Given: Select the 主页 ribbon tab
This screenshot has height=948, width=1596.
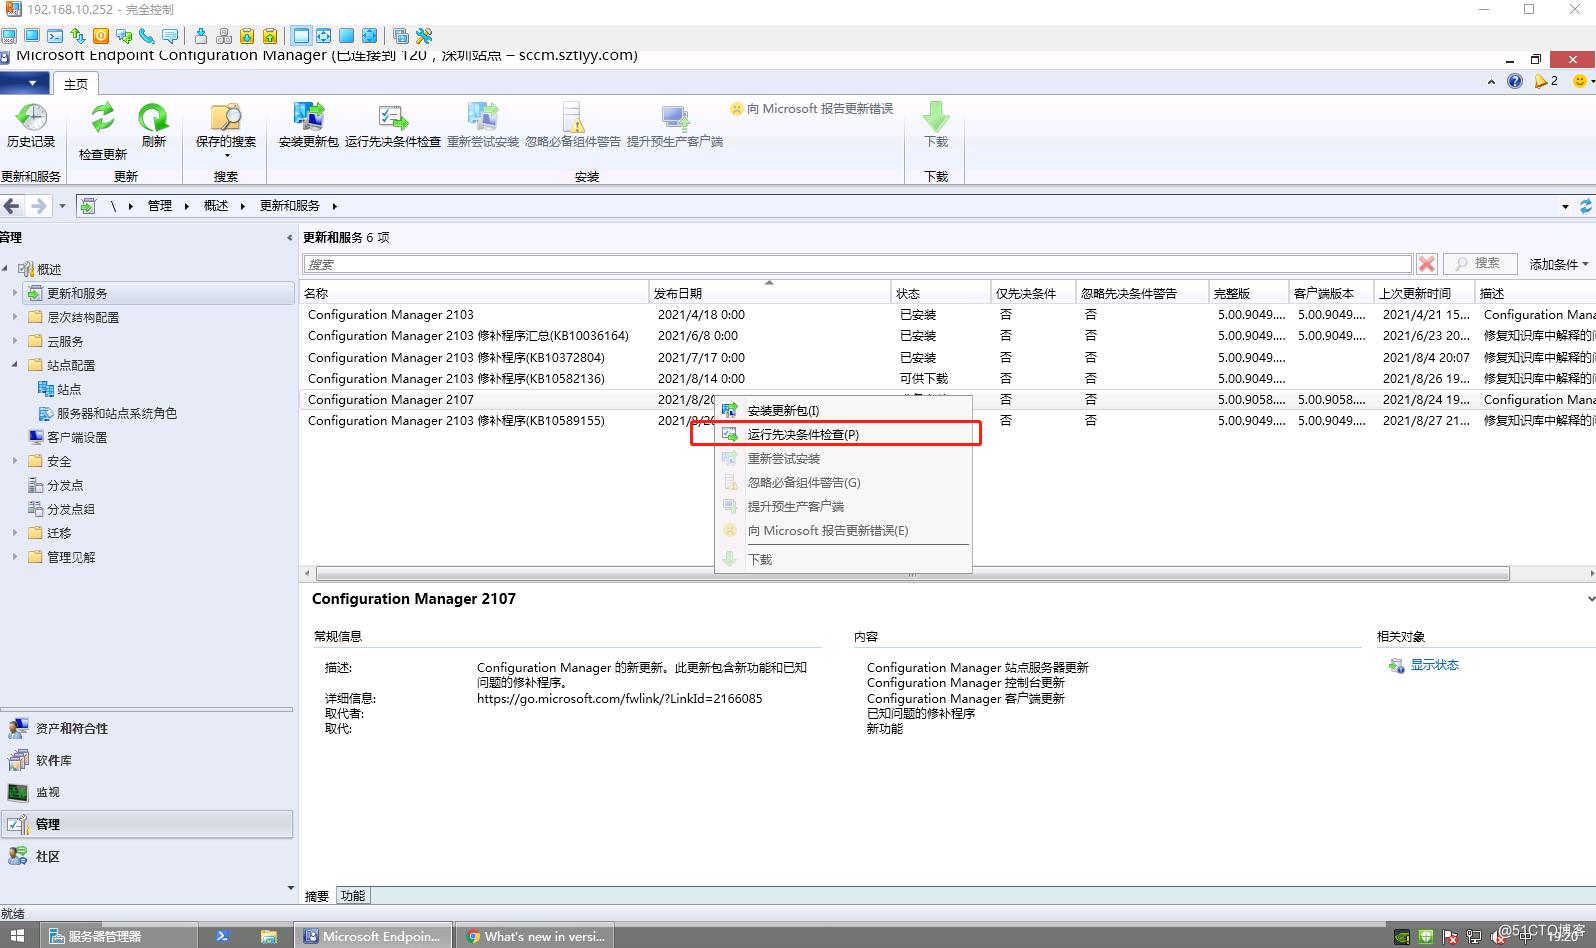Looking at the screenshot, I should [76, 84].
